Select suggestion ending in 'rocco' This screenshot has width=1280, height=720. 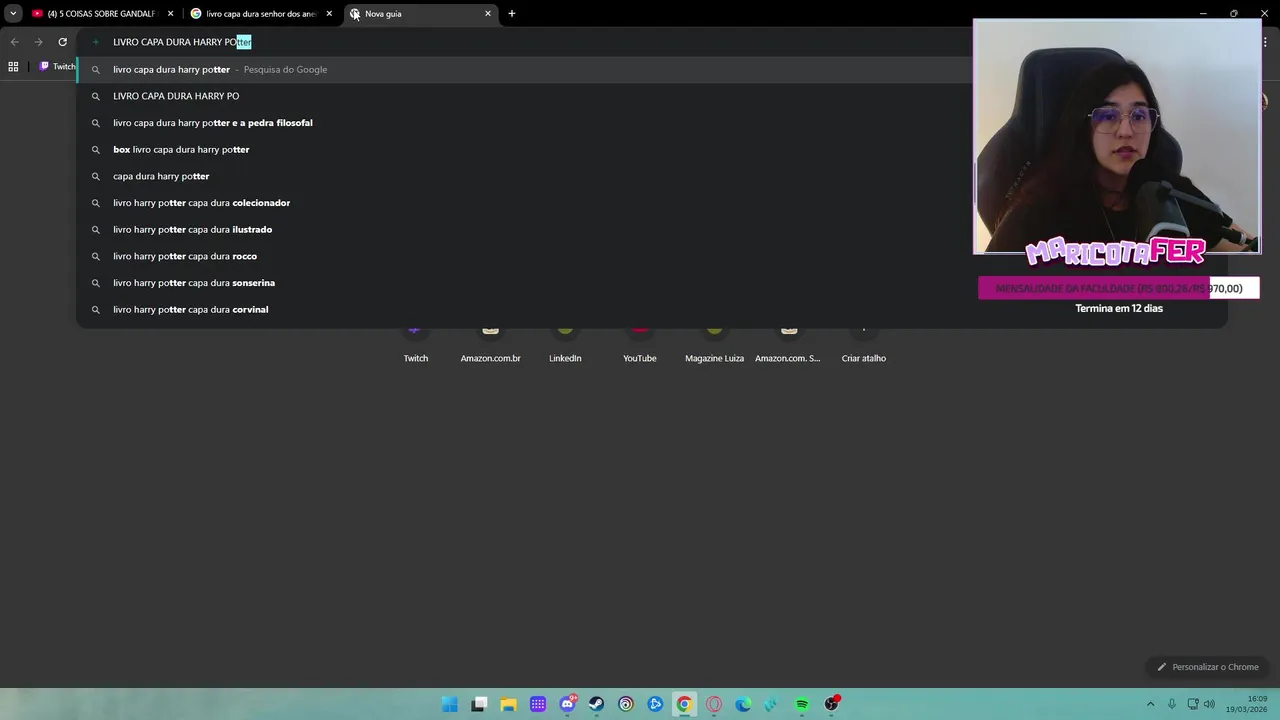(x=524, y=256)
